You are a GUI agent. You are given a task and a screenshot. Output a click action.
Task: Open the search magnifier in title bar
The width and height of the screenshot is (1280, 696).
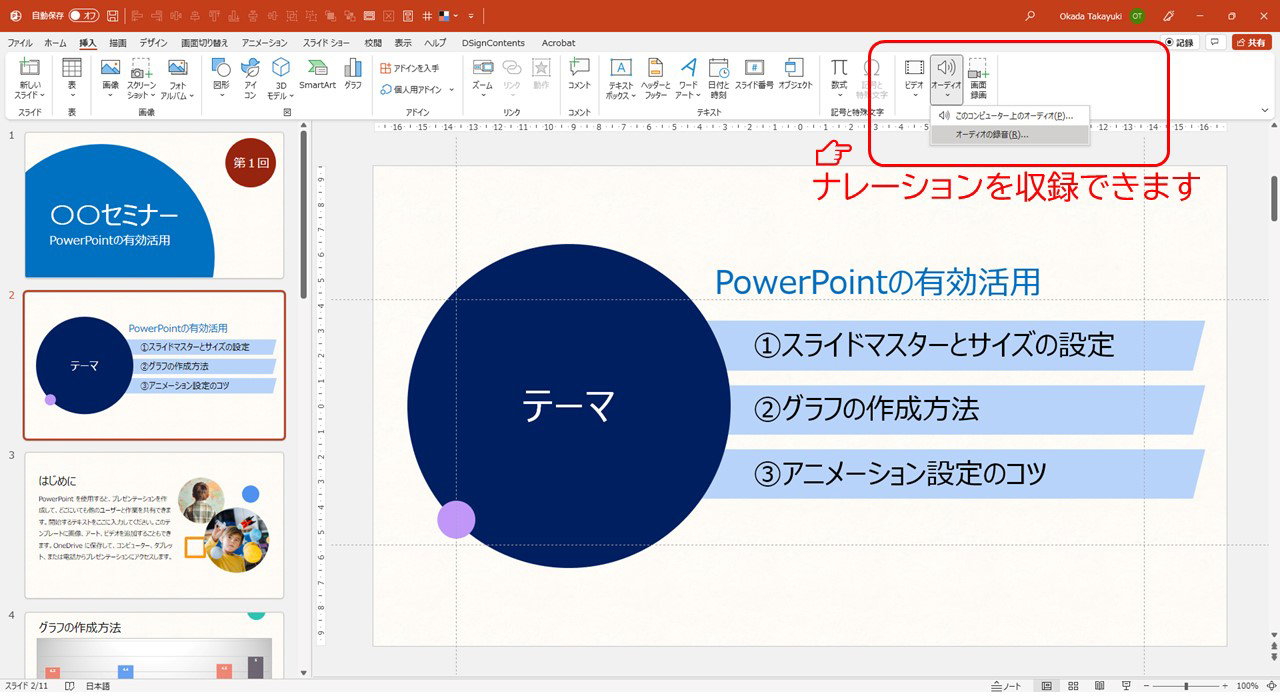pyautogui.click(x=1030, y=16)
